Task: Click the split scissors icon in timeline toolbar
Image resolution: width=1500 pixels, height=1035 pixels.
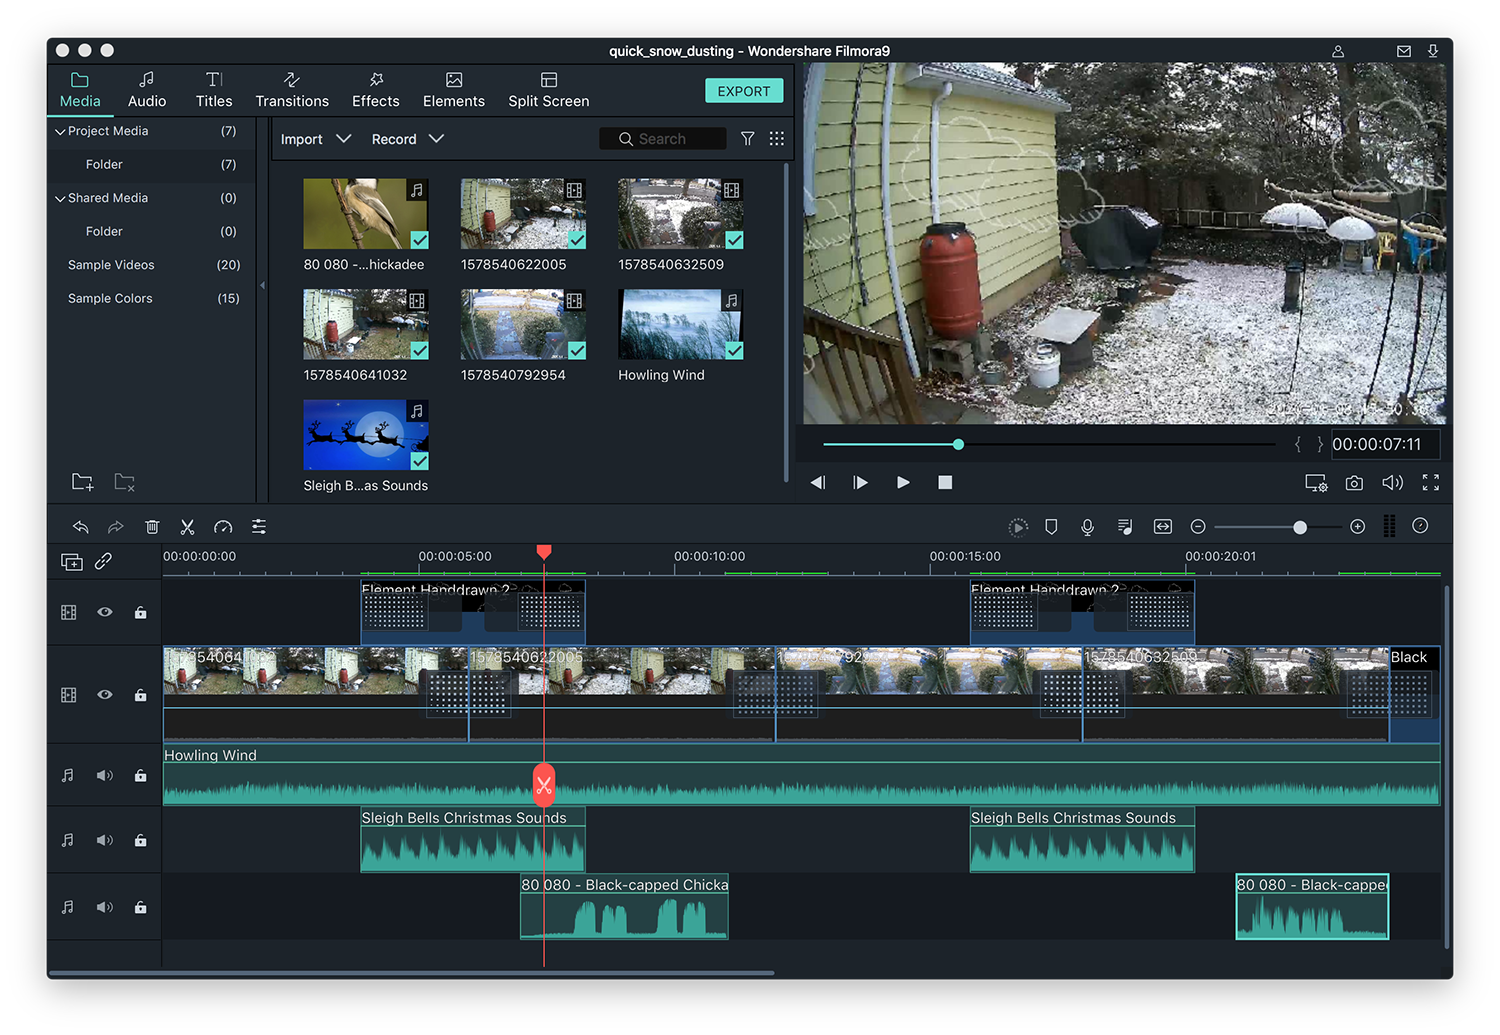Action: [x=187, y=527]
